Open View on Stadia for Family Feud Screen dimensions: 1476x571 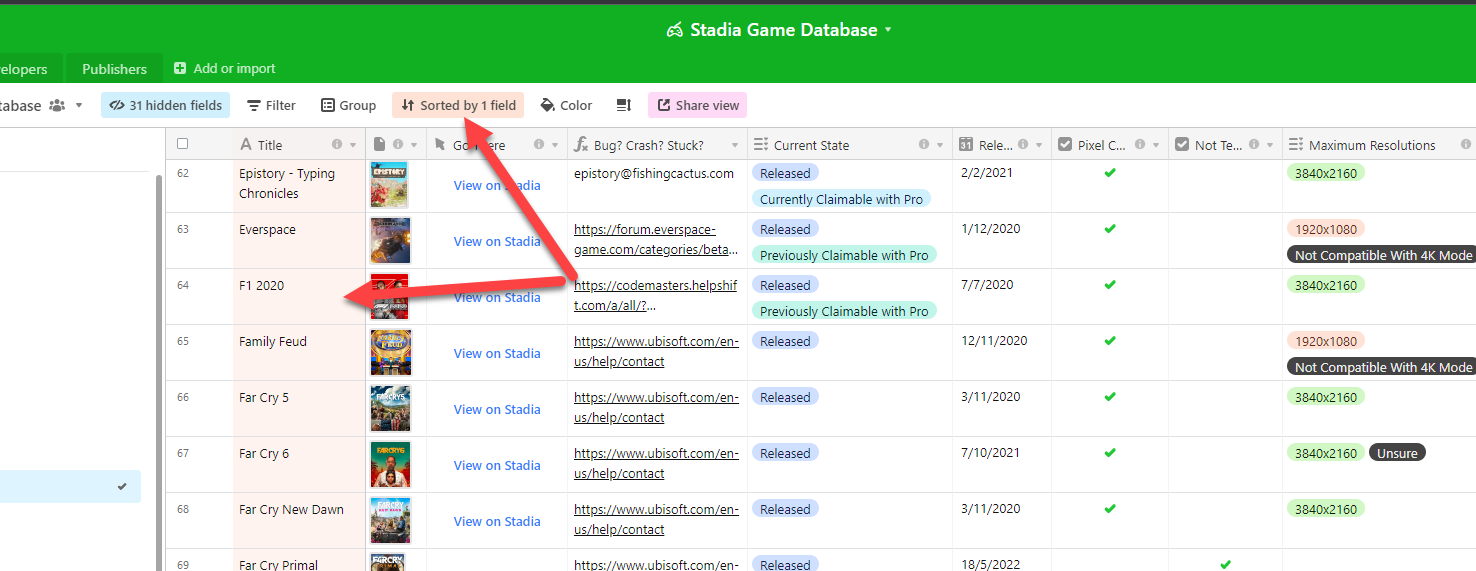[497, 353]
